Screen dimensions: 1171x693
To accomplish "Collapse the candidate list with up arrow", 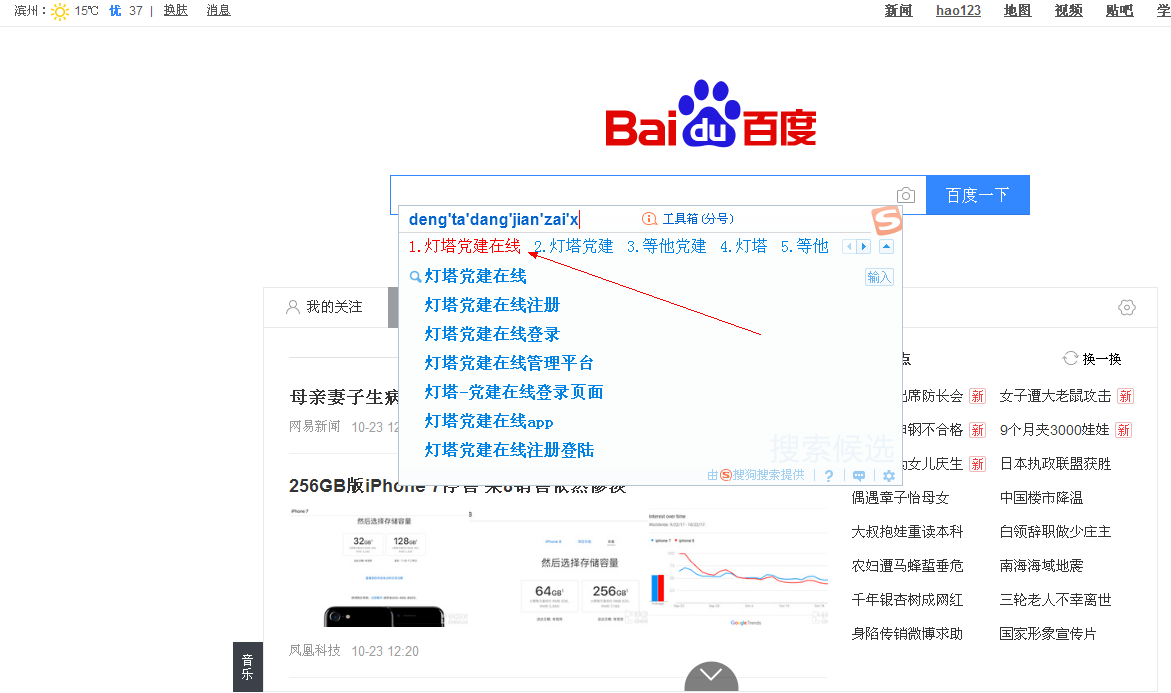I will (x=886, y=247).
